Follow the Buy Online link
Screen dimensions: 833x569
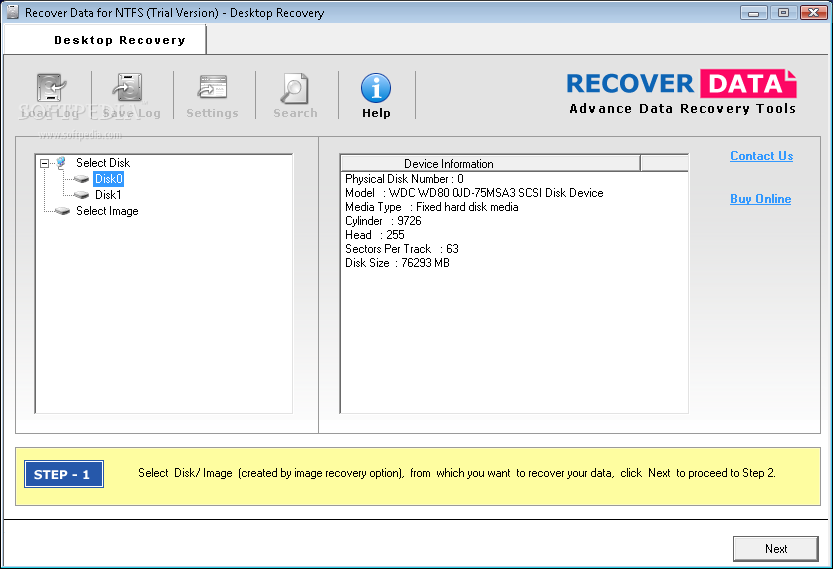[x=760, y=199]
